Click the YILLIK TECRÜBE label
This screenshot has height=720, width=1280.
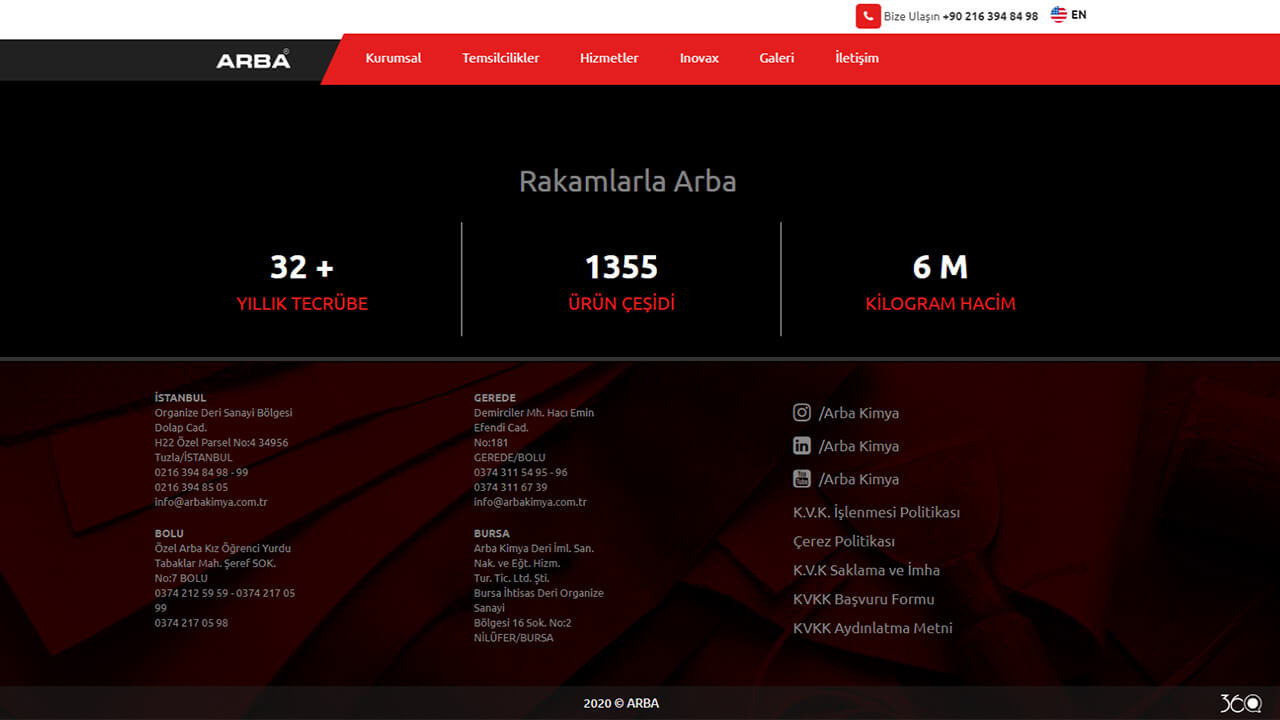[x=302, y=303]
